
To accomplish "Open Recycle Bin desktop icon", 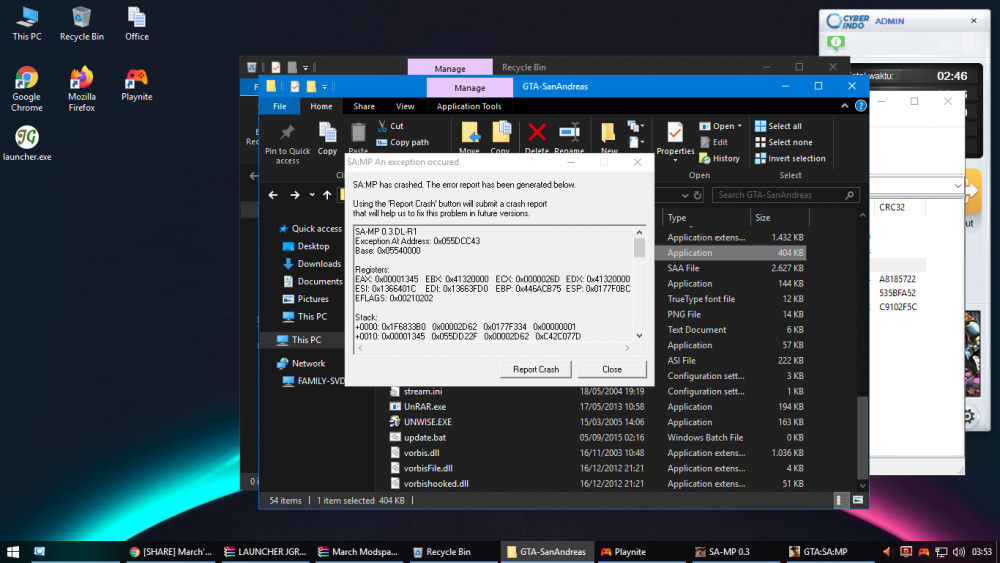I will pos(82,24).
